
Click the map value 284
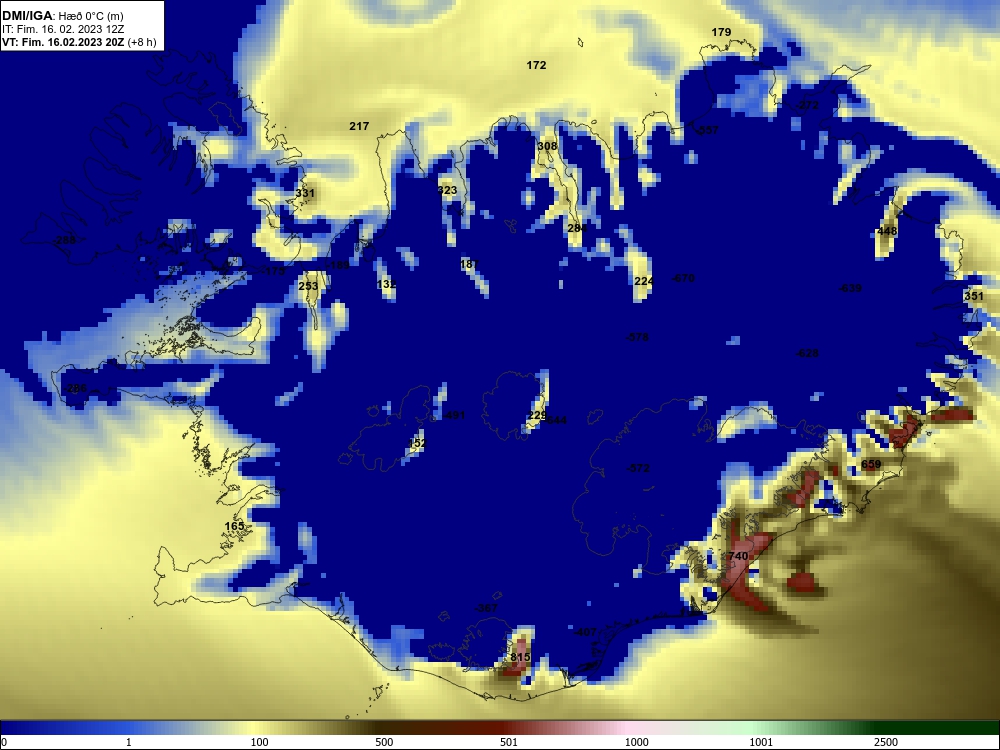tap(577, 228)
